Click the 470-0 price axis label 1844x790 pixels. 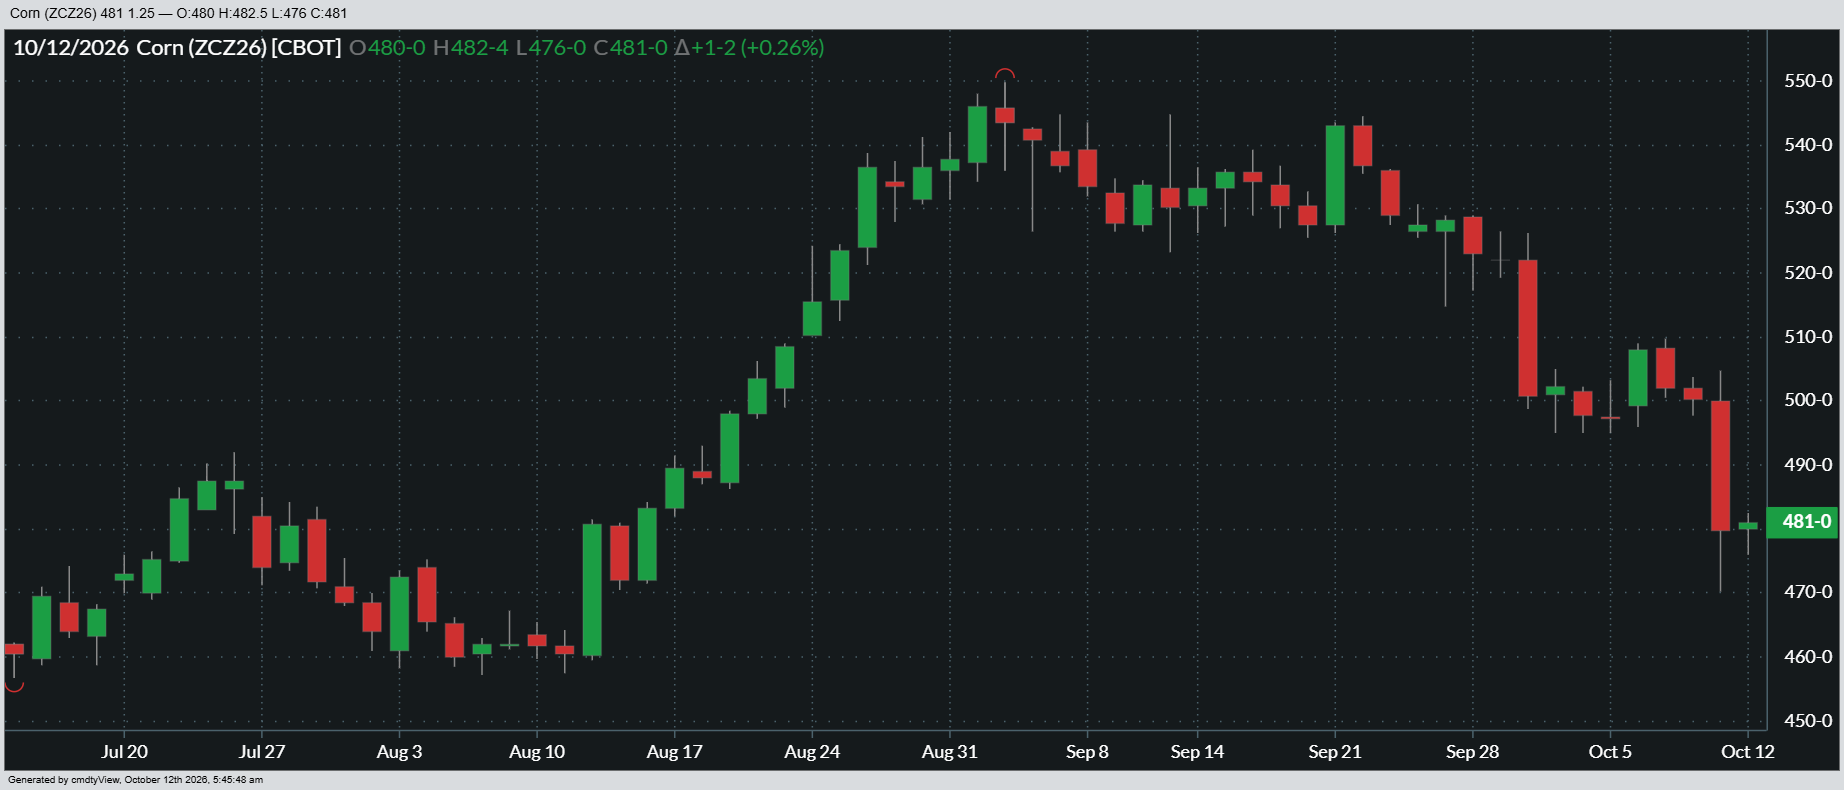tap(1808, 592)
